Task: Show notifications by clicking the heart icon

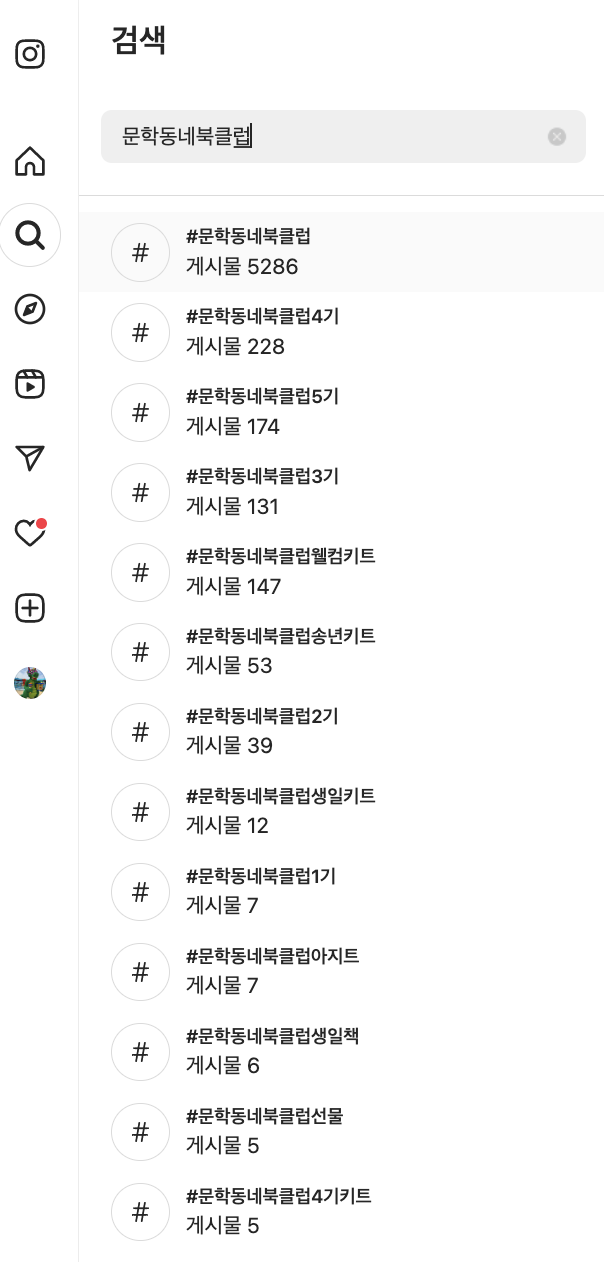Action: tap(30, 533)
